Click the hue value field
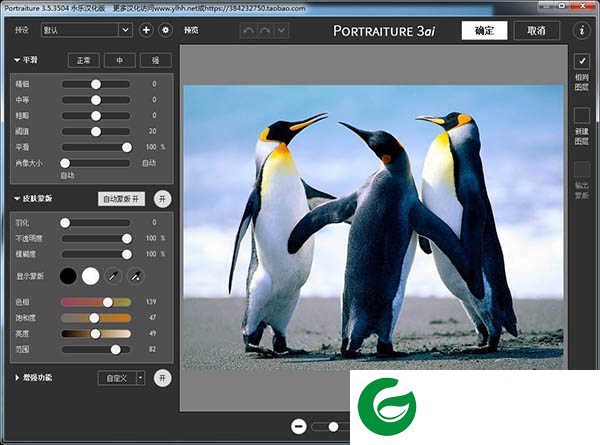Screen dimensions: 600x445 (x=151, y=302)
